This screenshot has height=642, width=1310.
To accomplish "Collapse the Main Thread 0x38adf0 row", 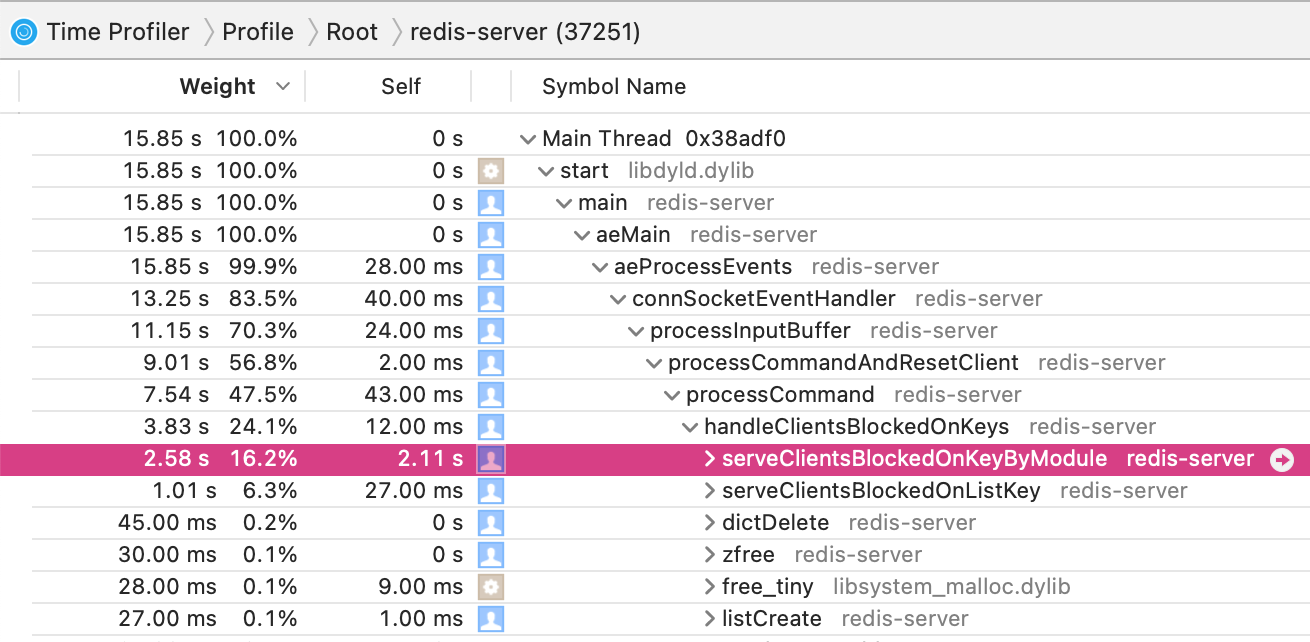I will coord(528,139).
